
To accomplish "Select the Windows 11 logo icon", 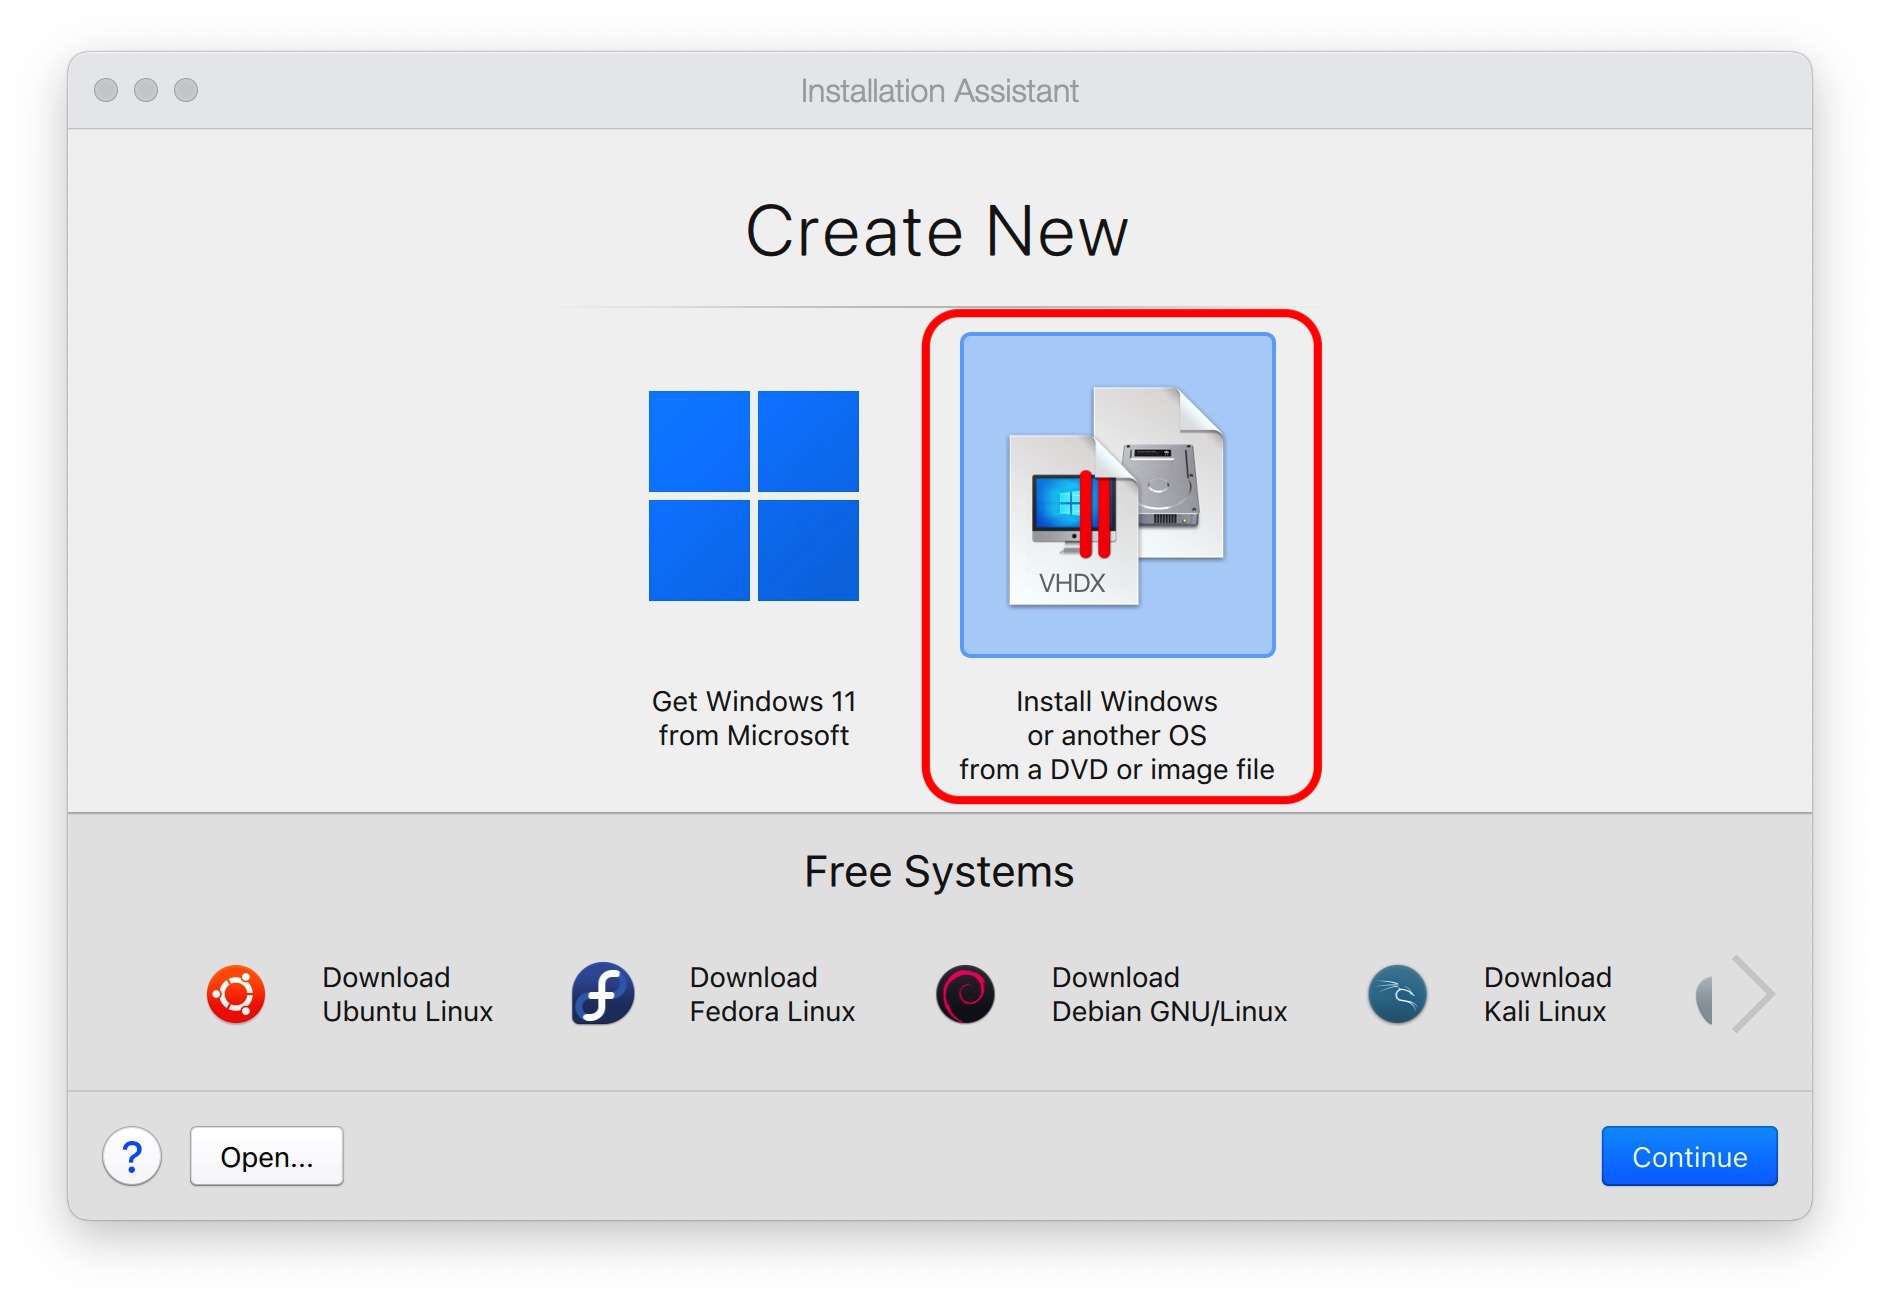I will pos(754,497).
